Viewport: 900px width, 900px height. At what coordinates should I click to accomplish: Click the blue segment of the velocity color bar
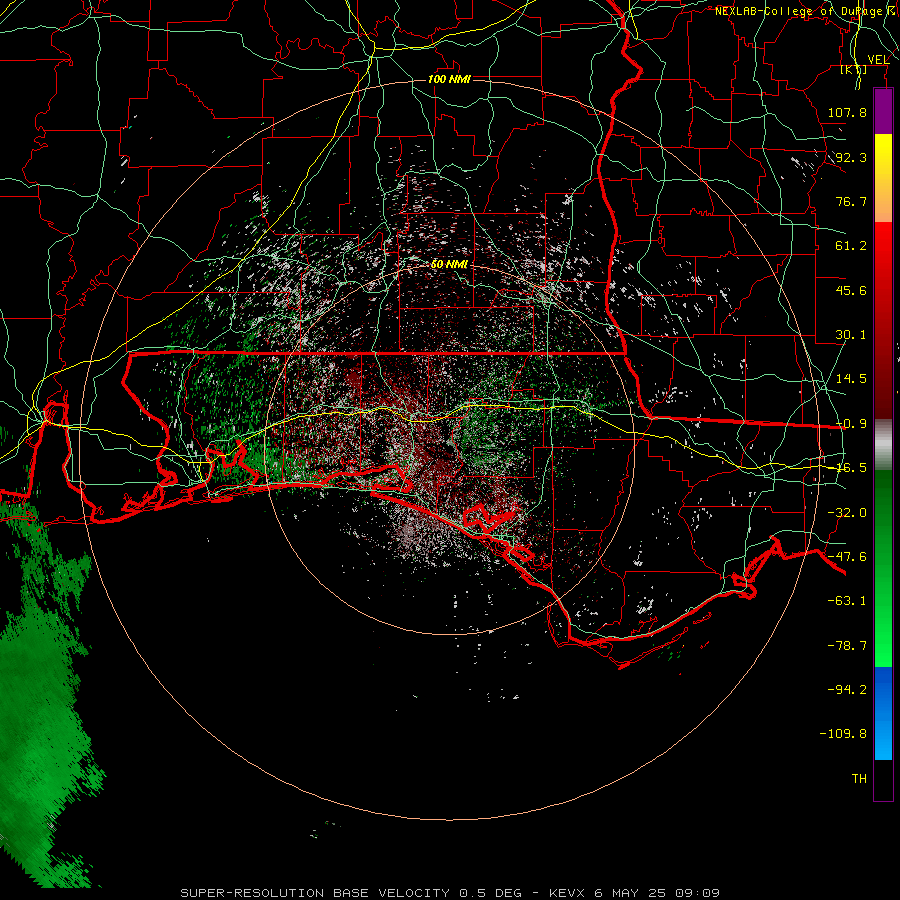[x=883, y=713]
